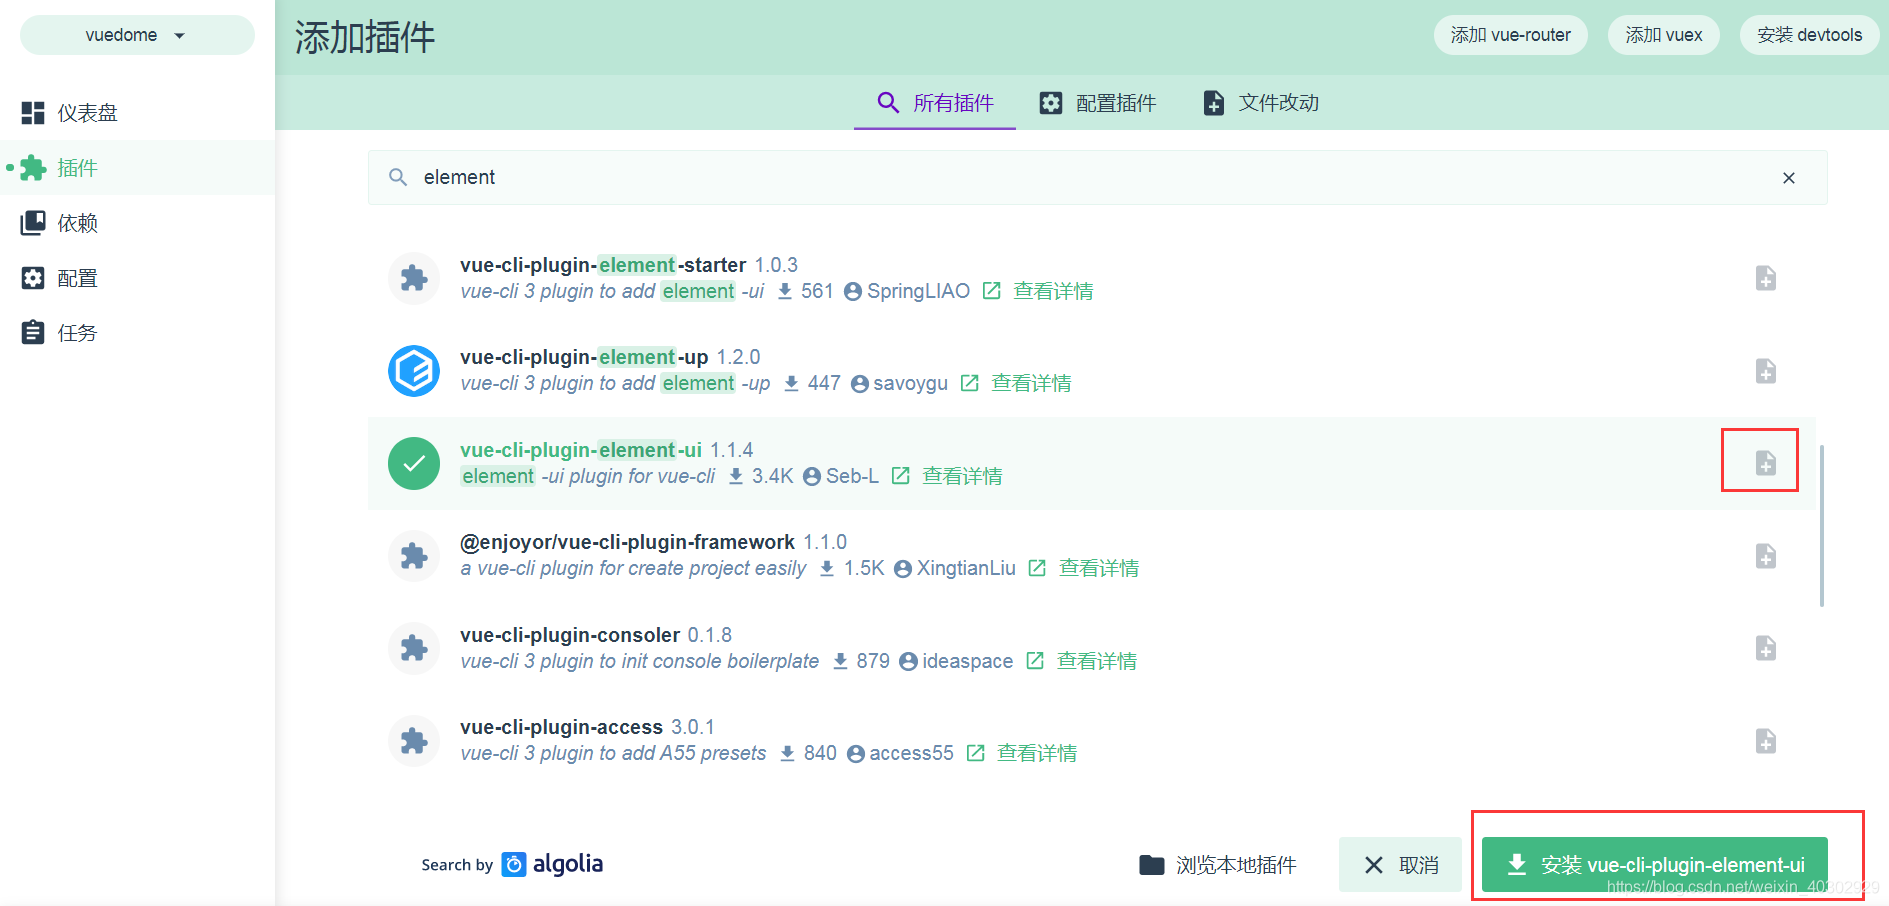Click add-file icon for consoler row
1889x906 pixels.
1766,648
